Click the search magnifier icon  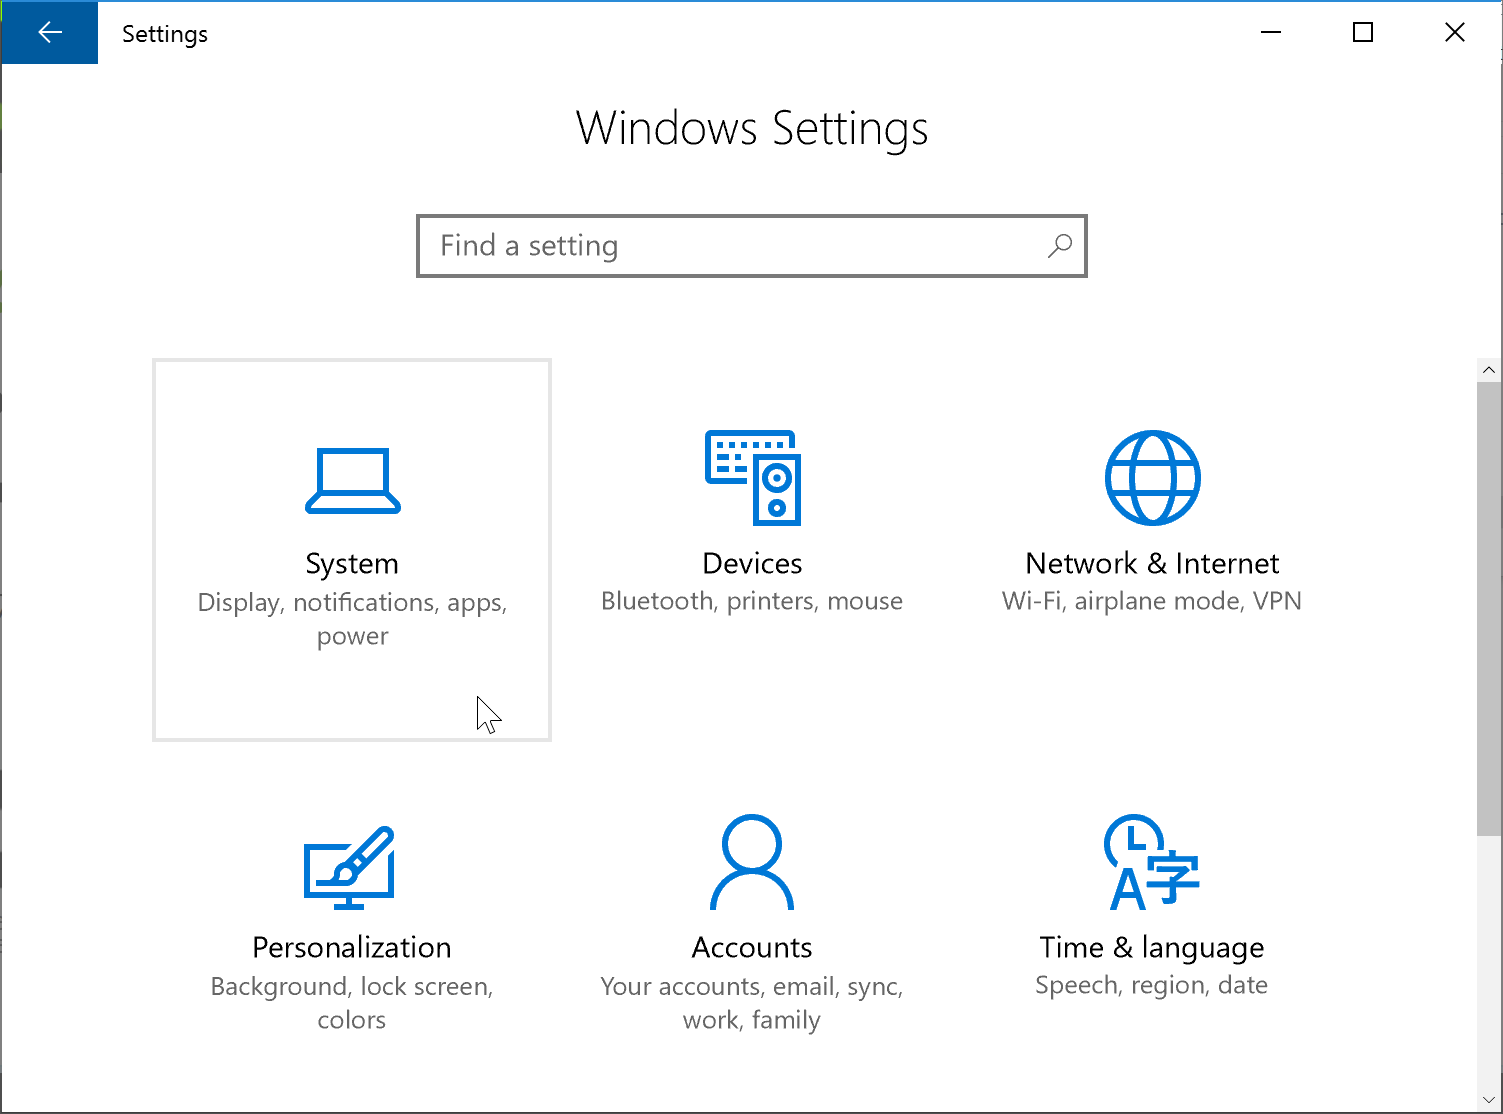(1060, 246)
